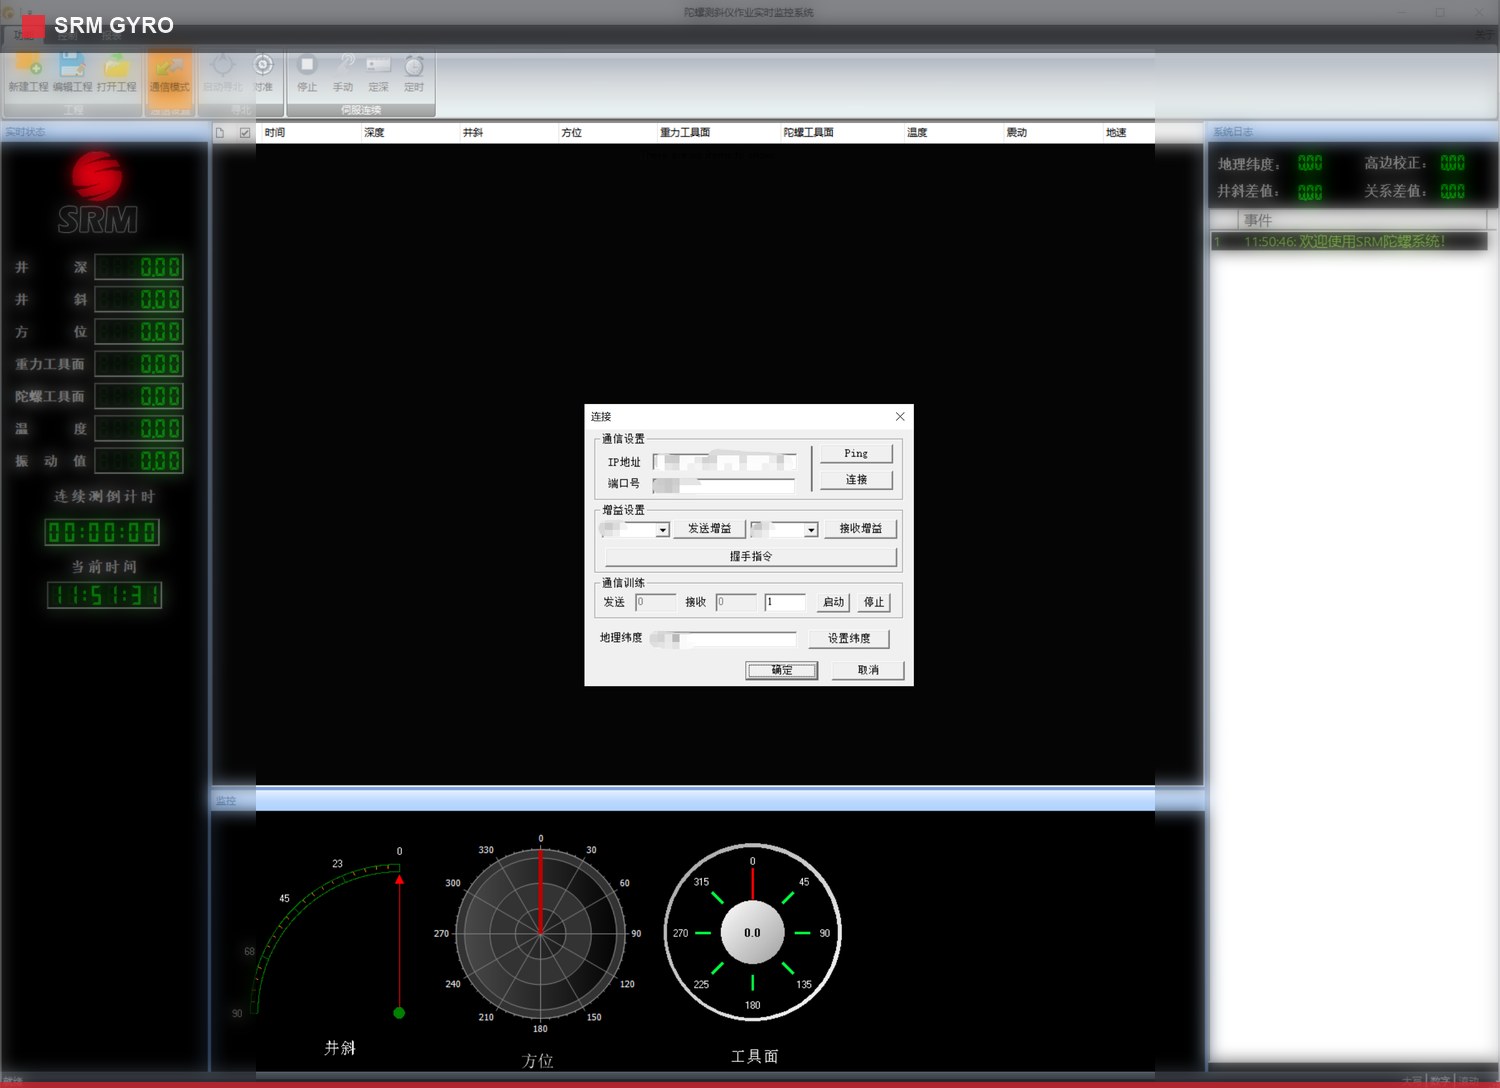
Task: Click the 震动 column header
Action: [x=1052, y=132]
